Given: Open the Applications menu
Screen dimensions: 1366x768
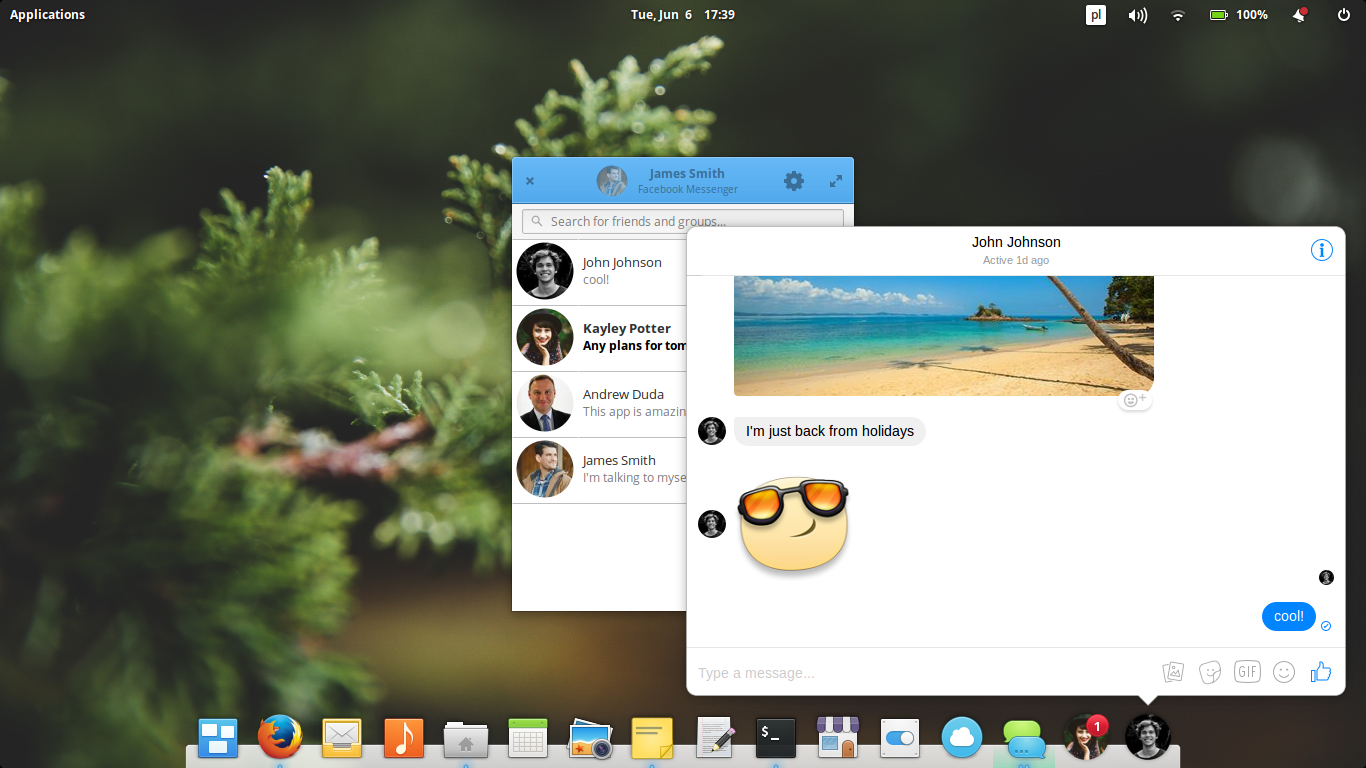Looking at the screenshot, I should click(47, 14).
